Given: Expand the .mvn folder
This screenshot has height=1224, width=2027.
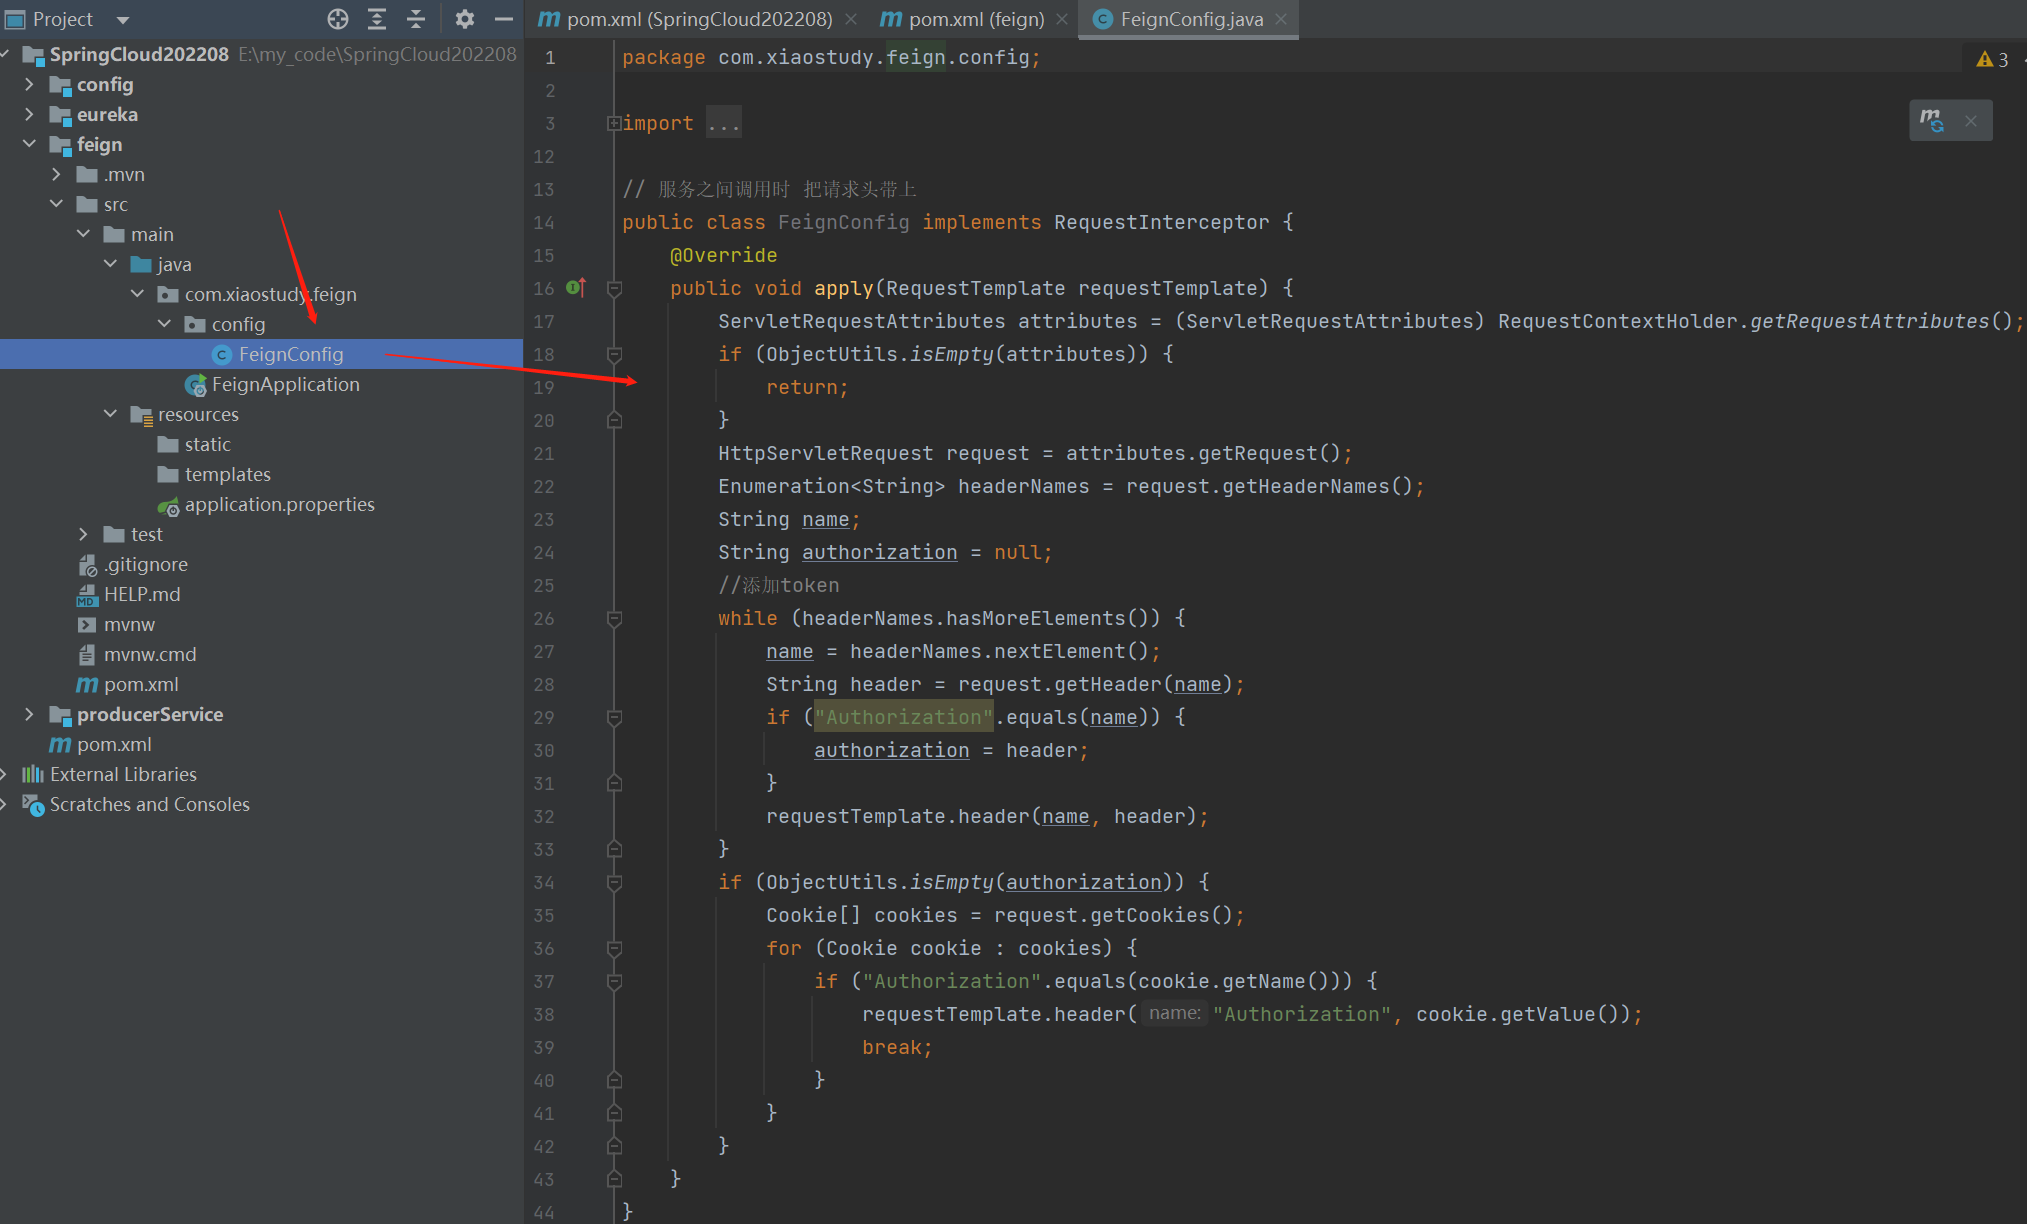Looking at the screenshot, I should click(x=56, y=174).
